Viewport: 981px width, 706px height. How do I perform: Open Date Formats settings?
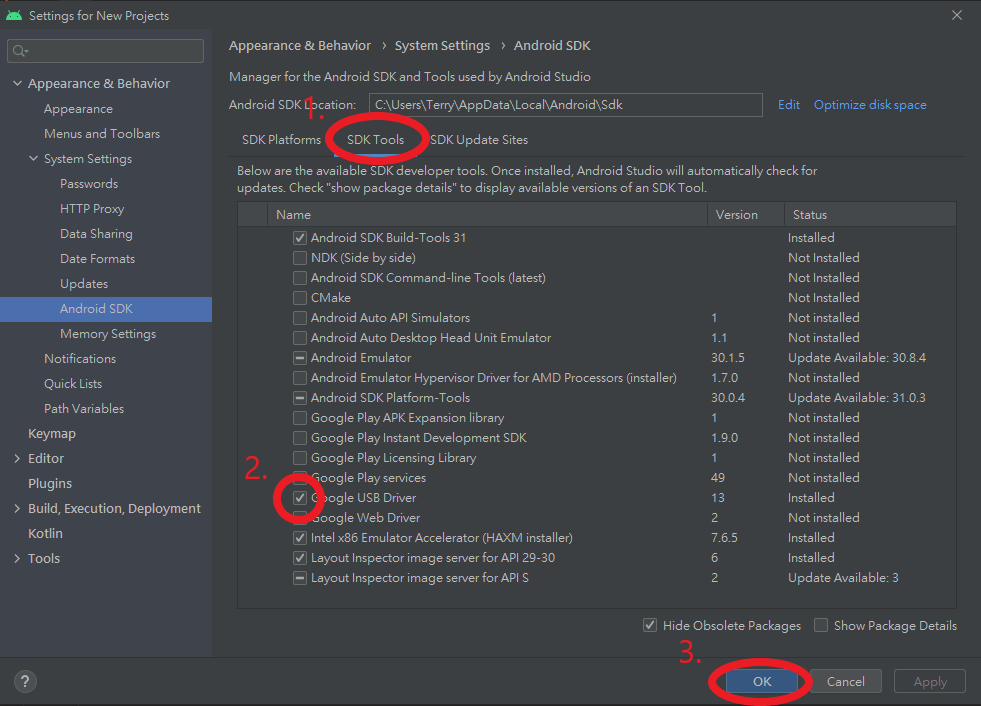coord(98,258)
